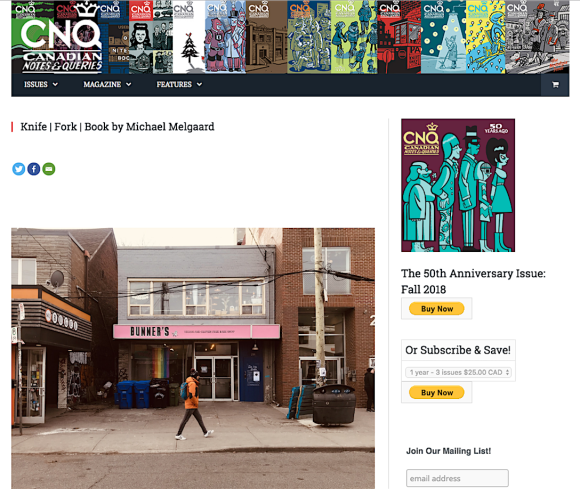Open the white Christmas tree cover thumbnail
Screen dimensions: 580x489
189,37
